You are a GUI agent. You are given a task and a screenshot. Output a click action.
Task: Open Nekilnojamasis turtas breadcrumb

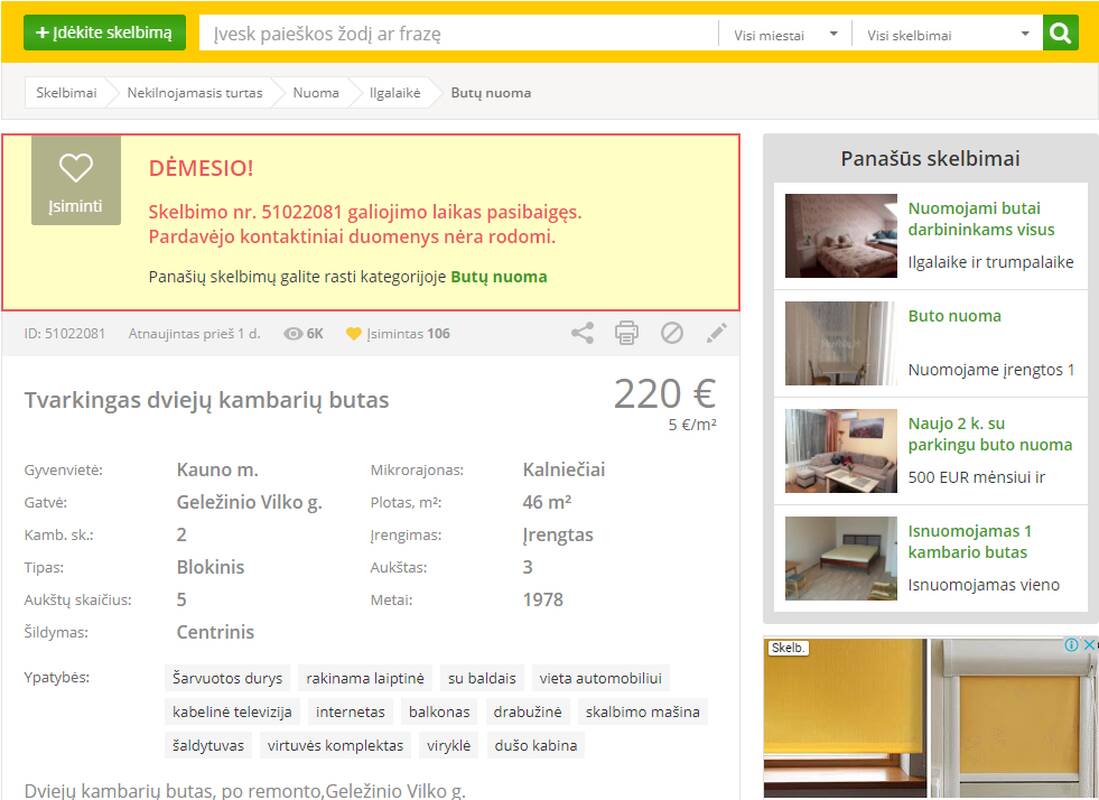[x=194, y=93]
